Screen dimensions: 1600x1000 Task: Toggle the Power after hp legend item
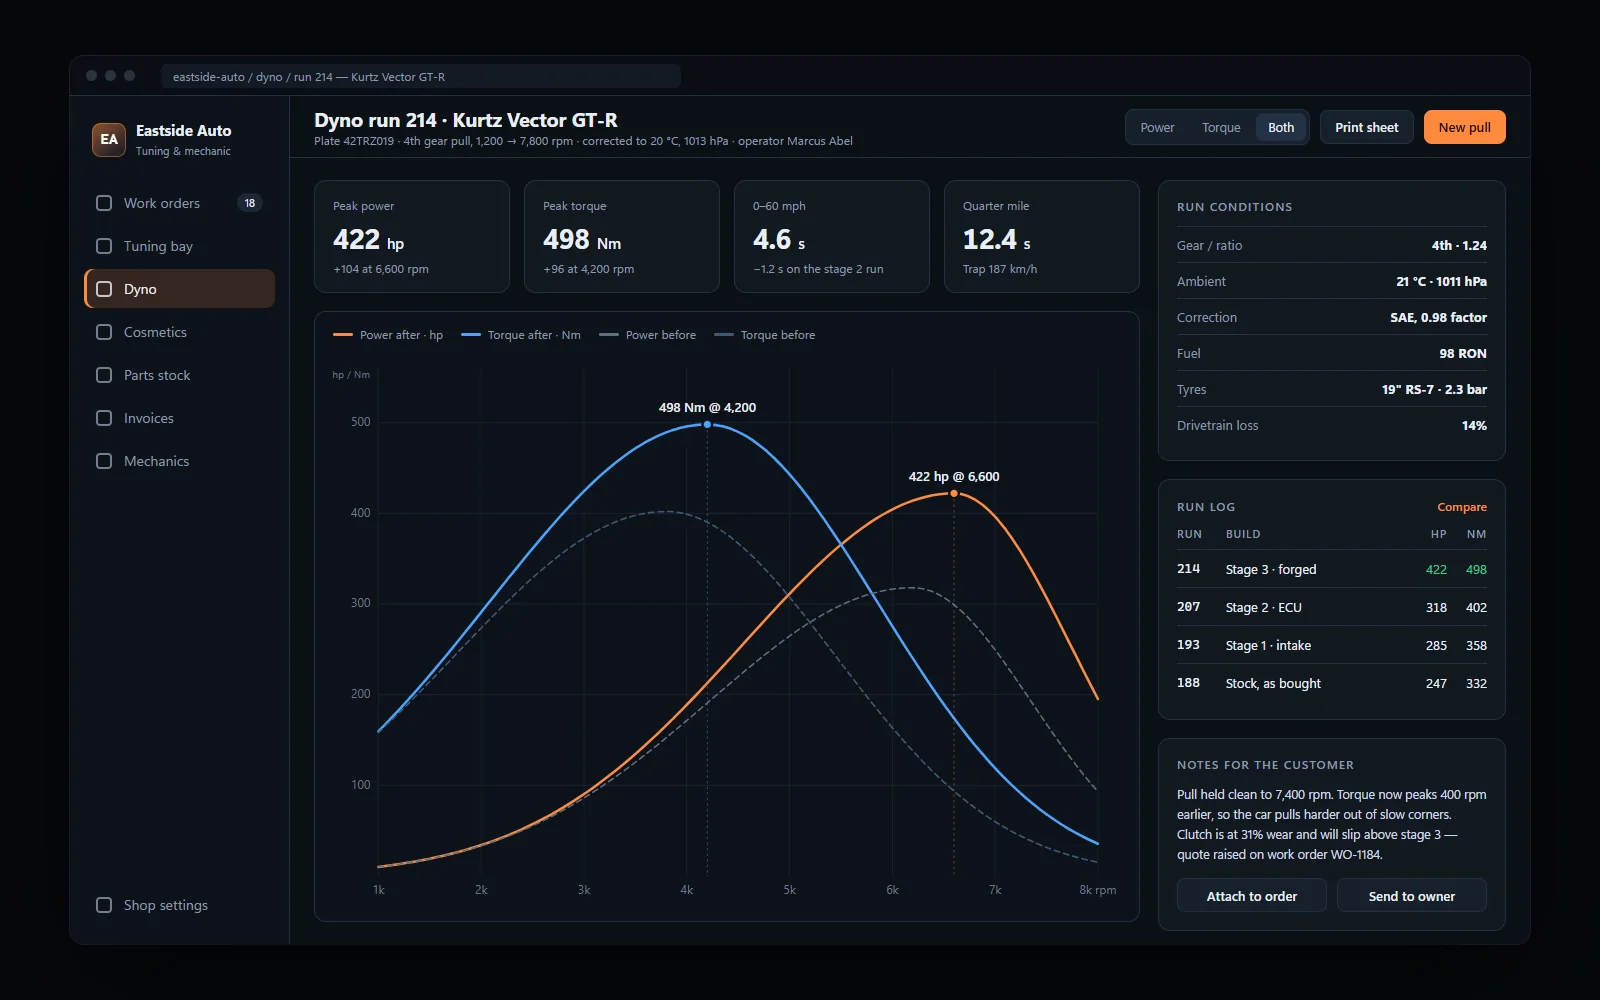(388, 335)
